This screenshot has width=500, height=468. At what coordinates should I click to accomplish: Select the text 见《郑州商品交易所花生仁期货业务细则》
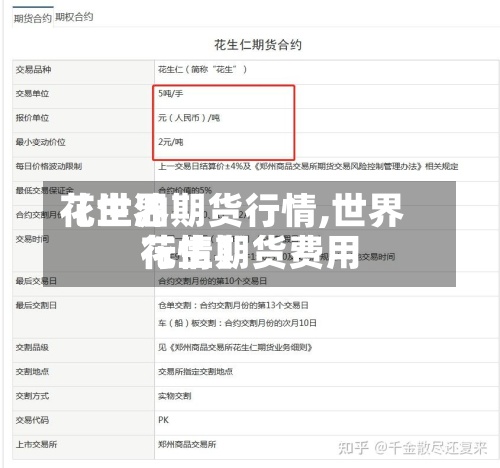(x=235, y=347)
